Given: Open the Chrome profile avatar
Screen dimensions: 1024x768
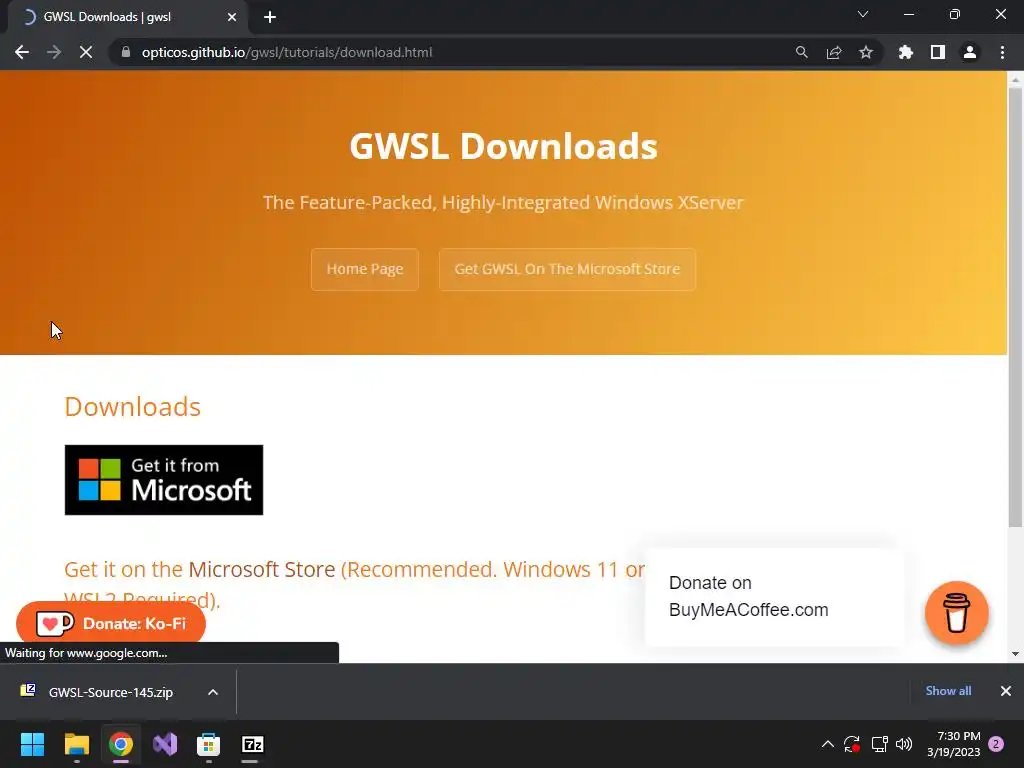Looking at the screenshot, I should 970,52.
